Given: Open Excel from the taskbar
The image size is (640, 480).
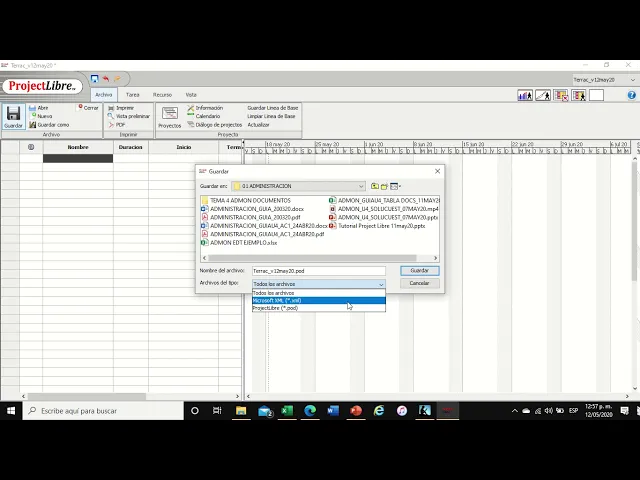Looking at the screenshot, I should (287, 411).
